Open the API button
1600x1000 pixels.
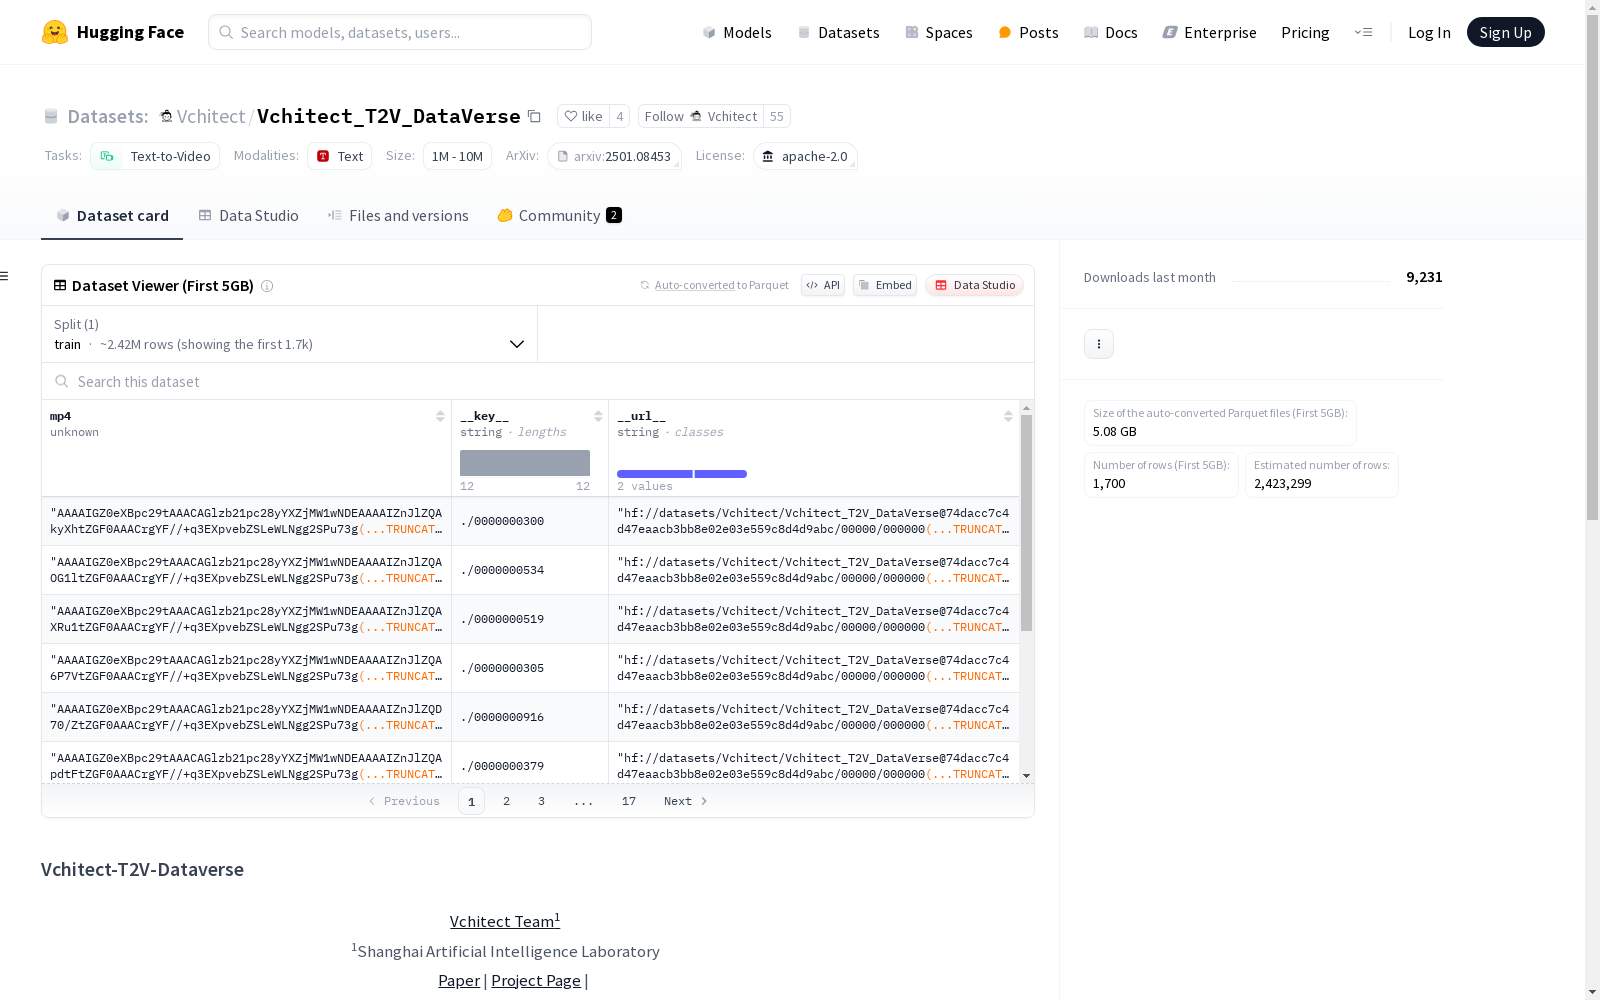pyautogui.click(x=823, y=285)
